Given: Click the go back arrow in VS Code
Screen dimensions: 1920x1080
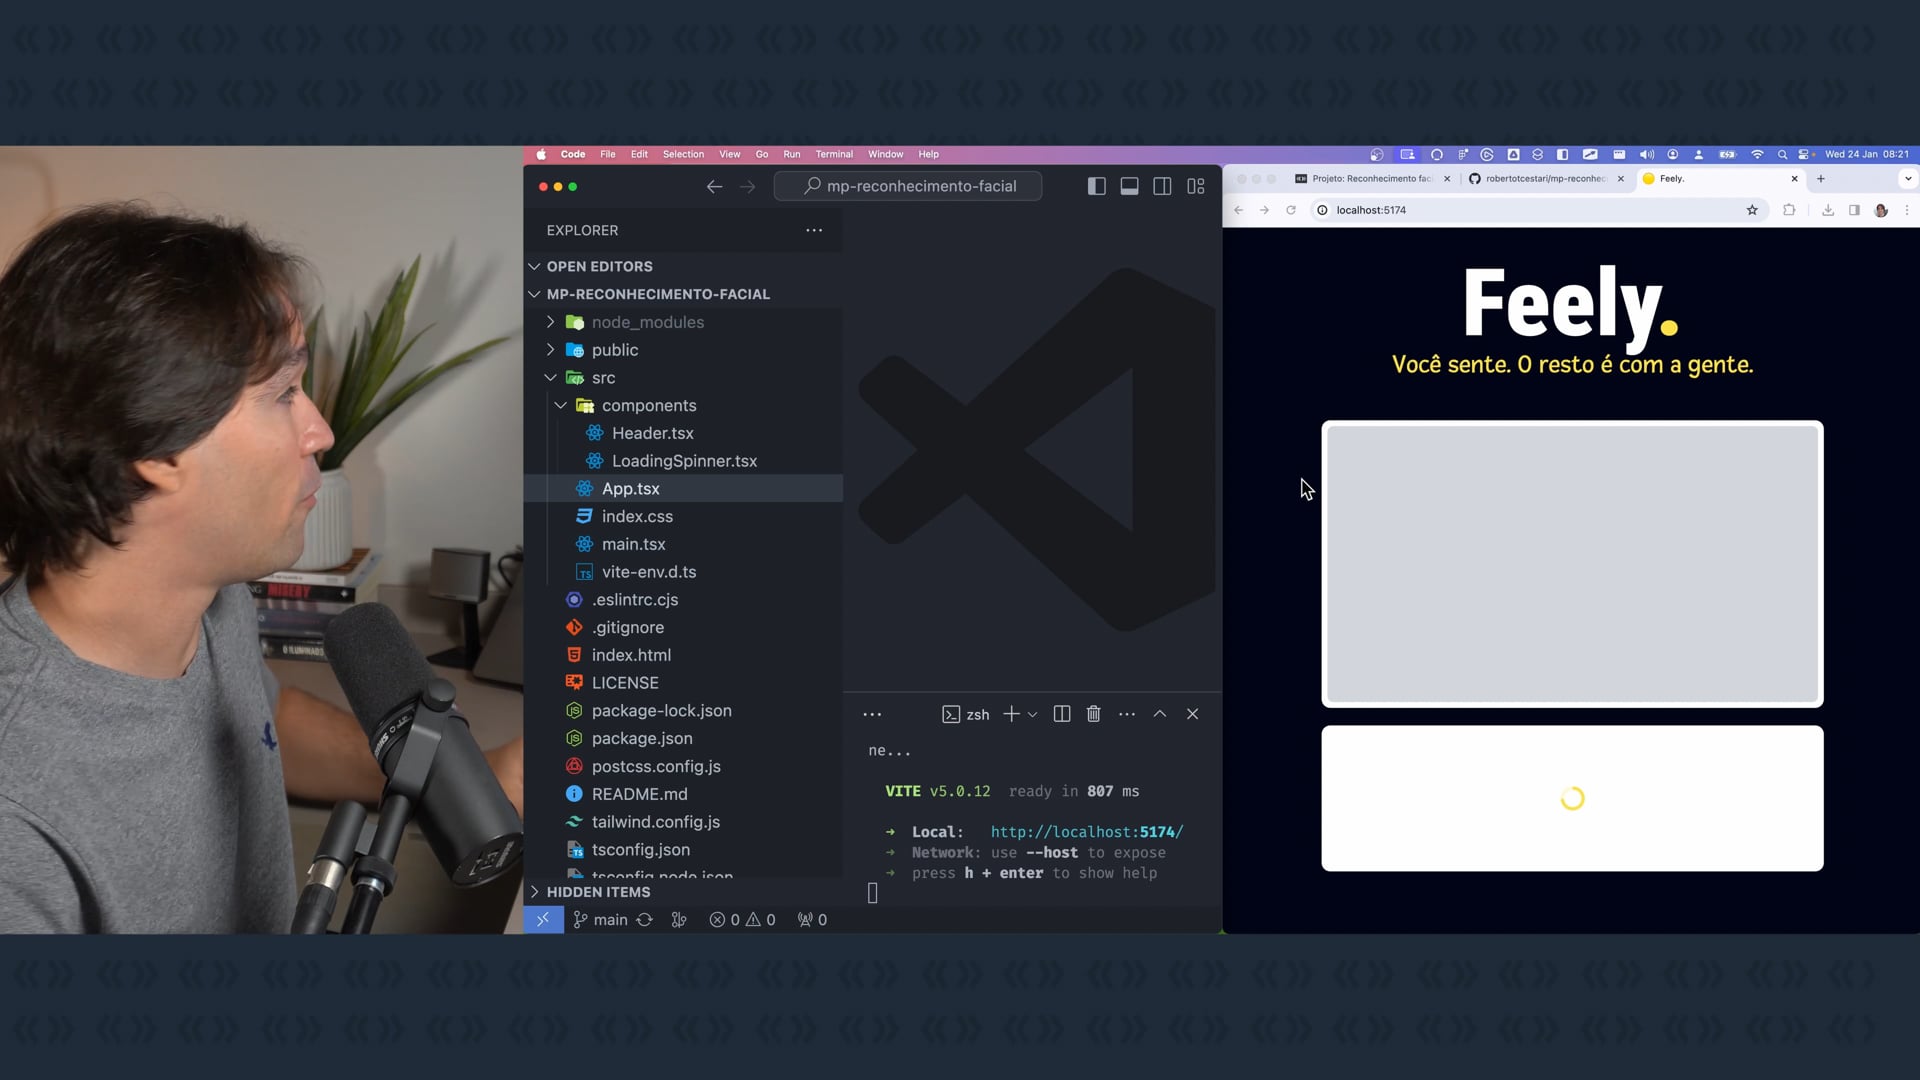Looking at the screenshot, I should tap(714, 186).
